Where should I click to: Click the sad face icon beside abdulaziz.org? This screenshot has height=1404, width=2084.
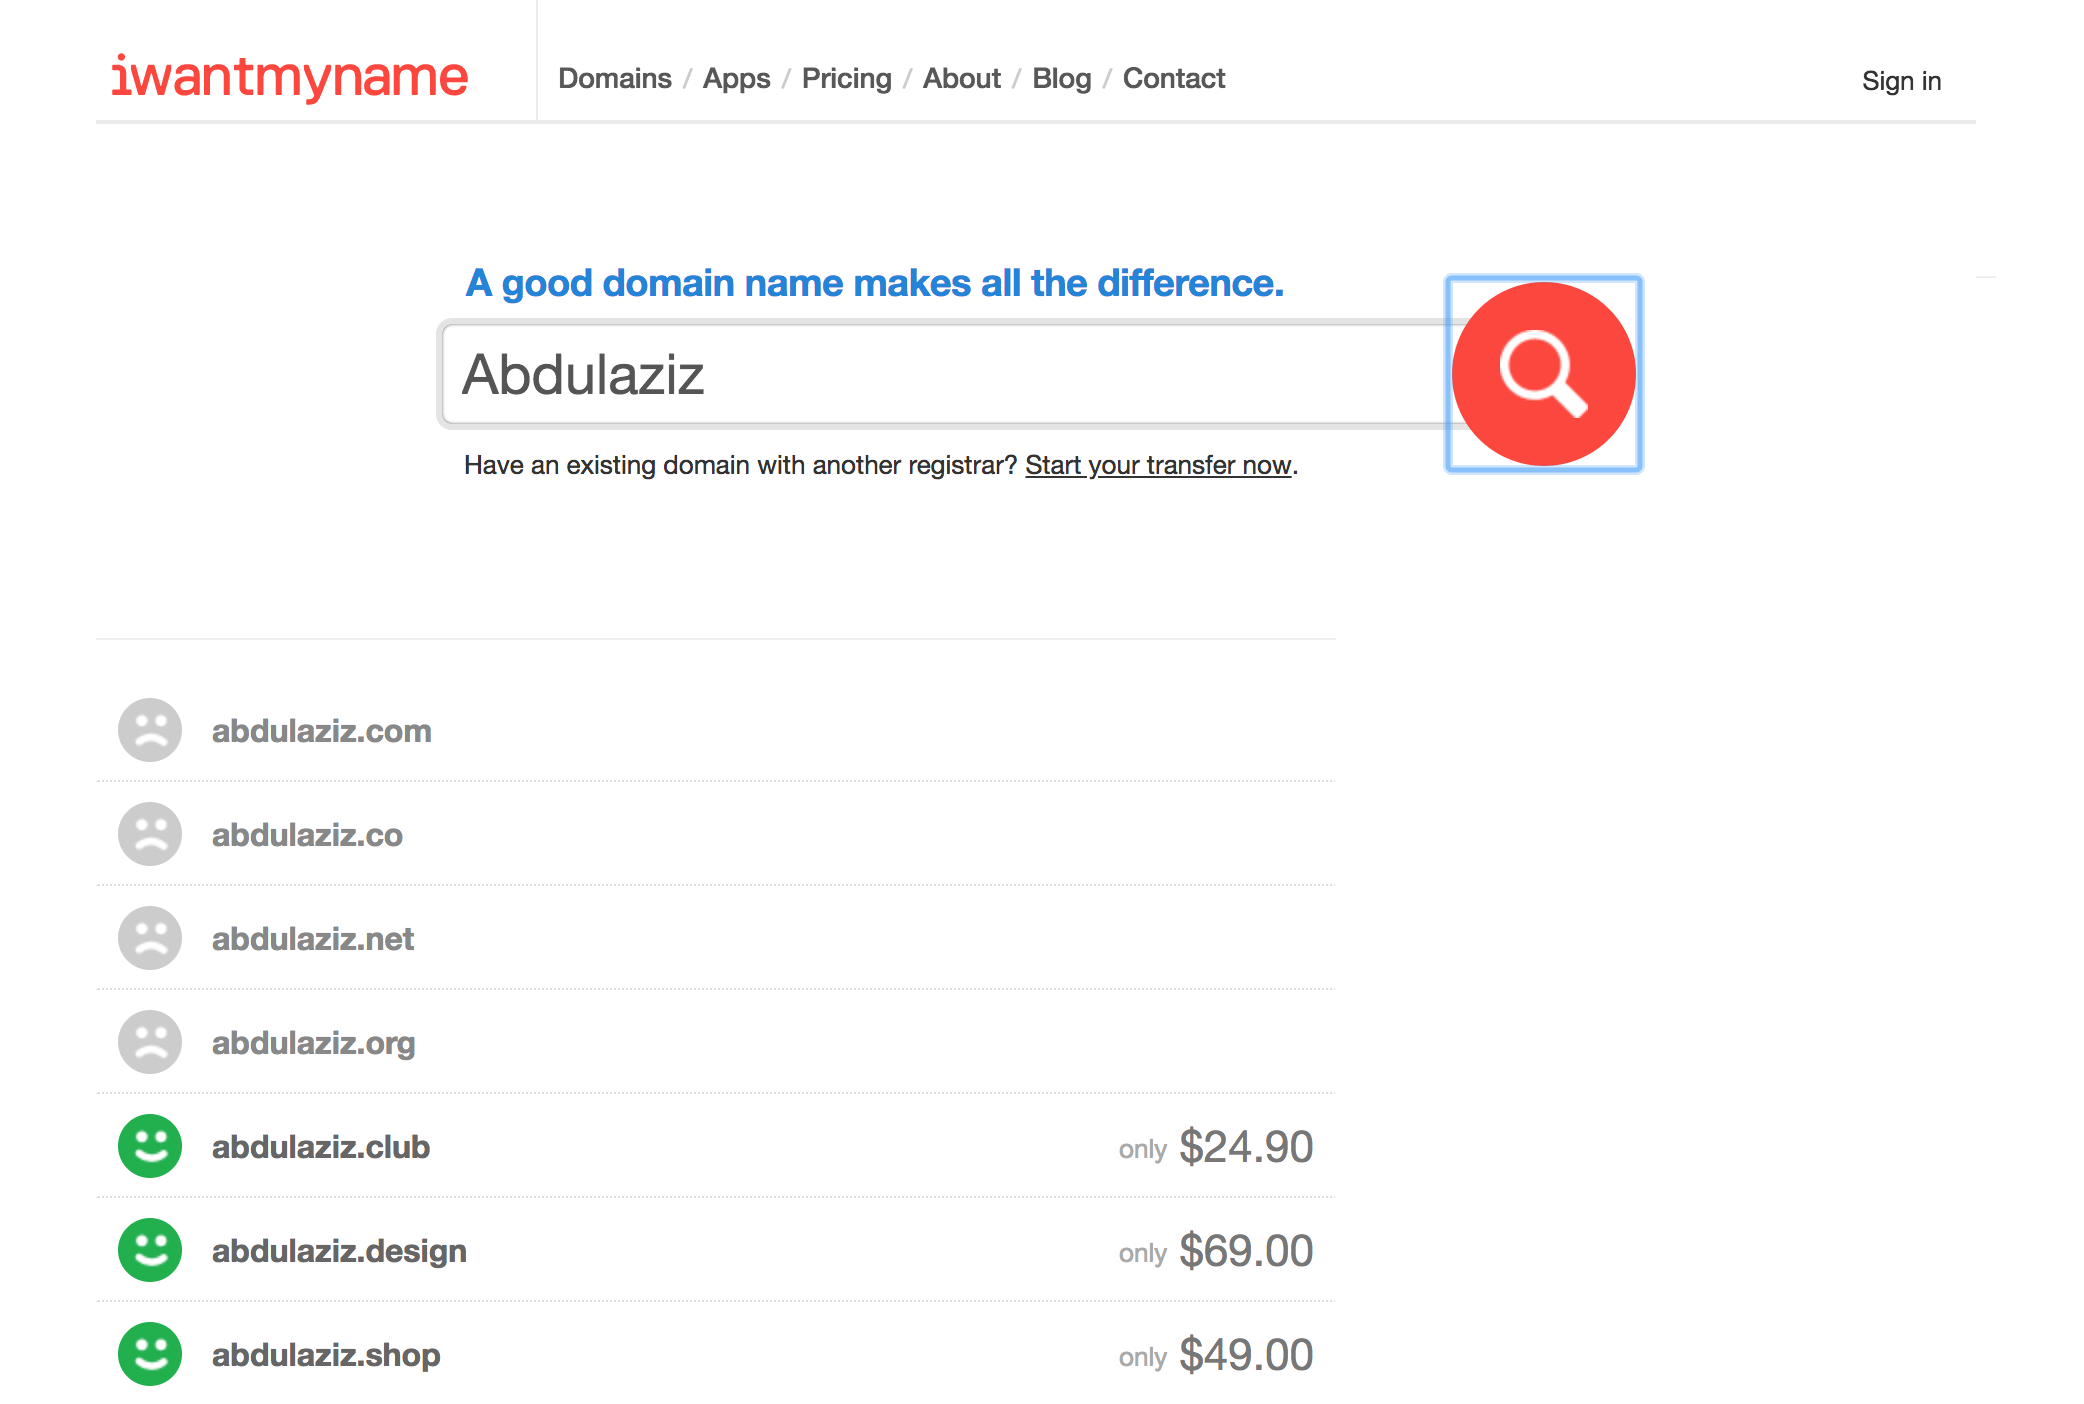[x=150, y=1042]
